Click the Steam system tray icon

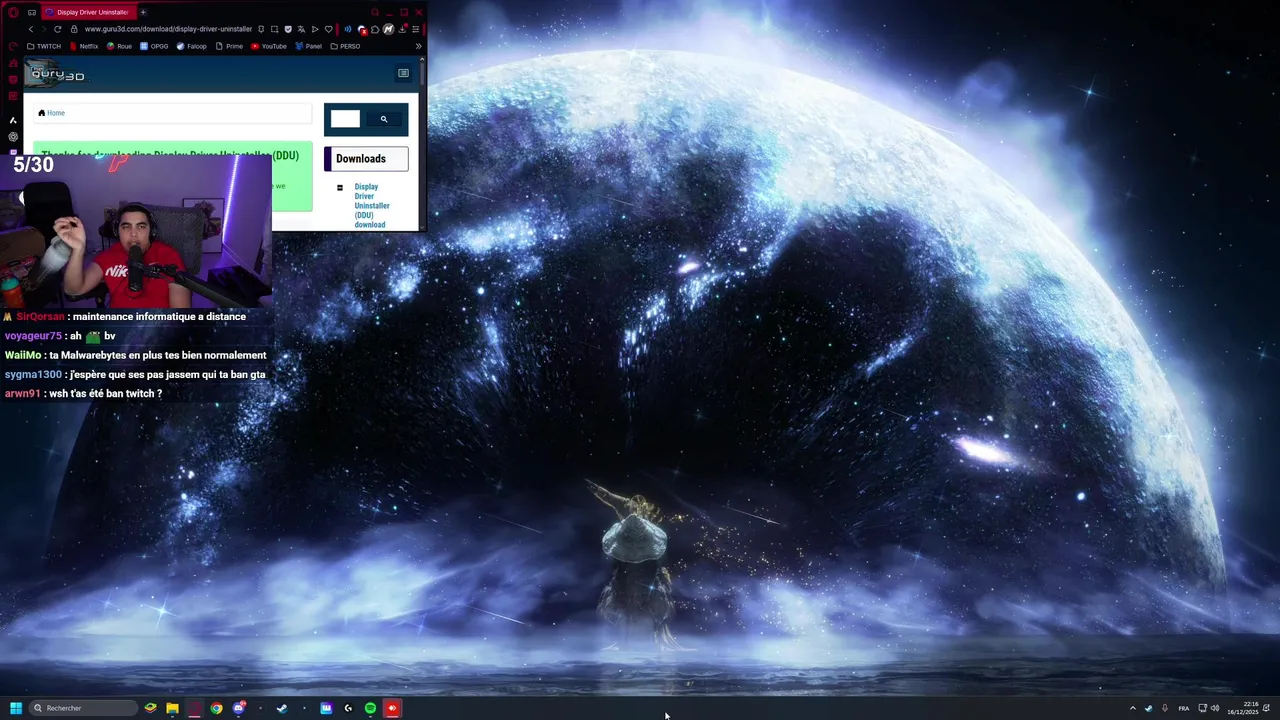point(1148,708)
